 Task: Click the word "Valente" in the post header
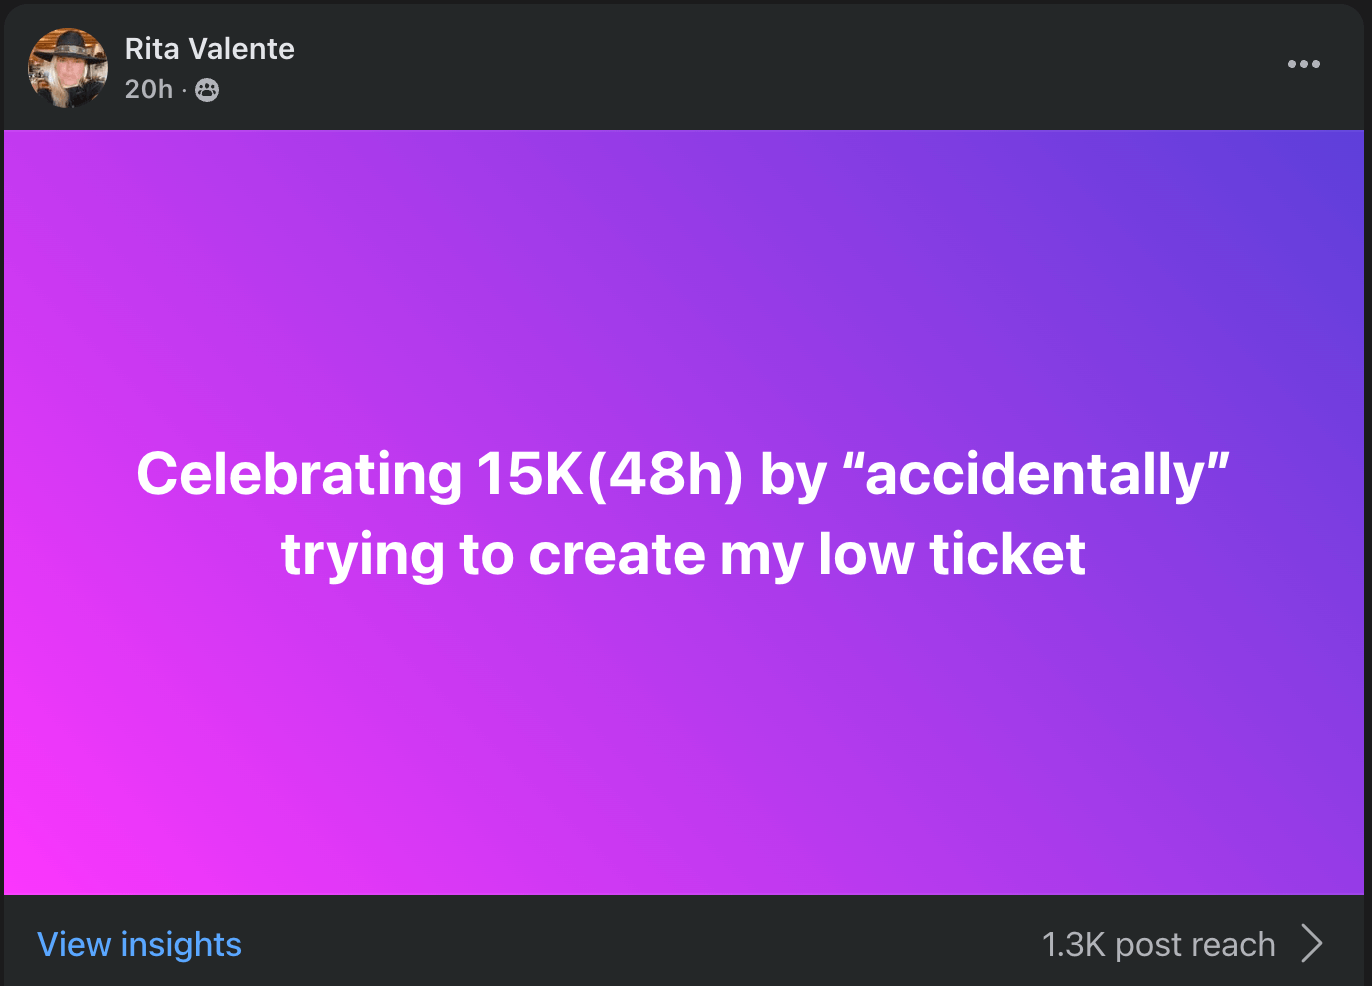point(241,49)
